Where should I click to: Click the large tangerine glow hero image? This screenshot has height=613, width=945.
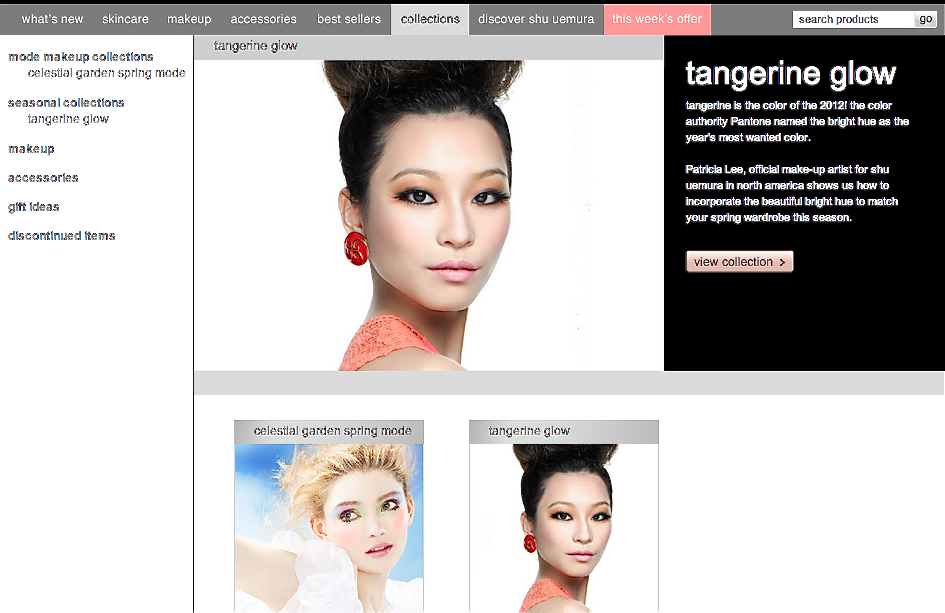point(428,215)
